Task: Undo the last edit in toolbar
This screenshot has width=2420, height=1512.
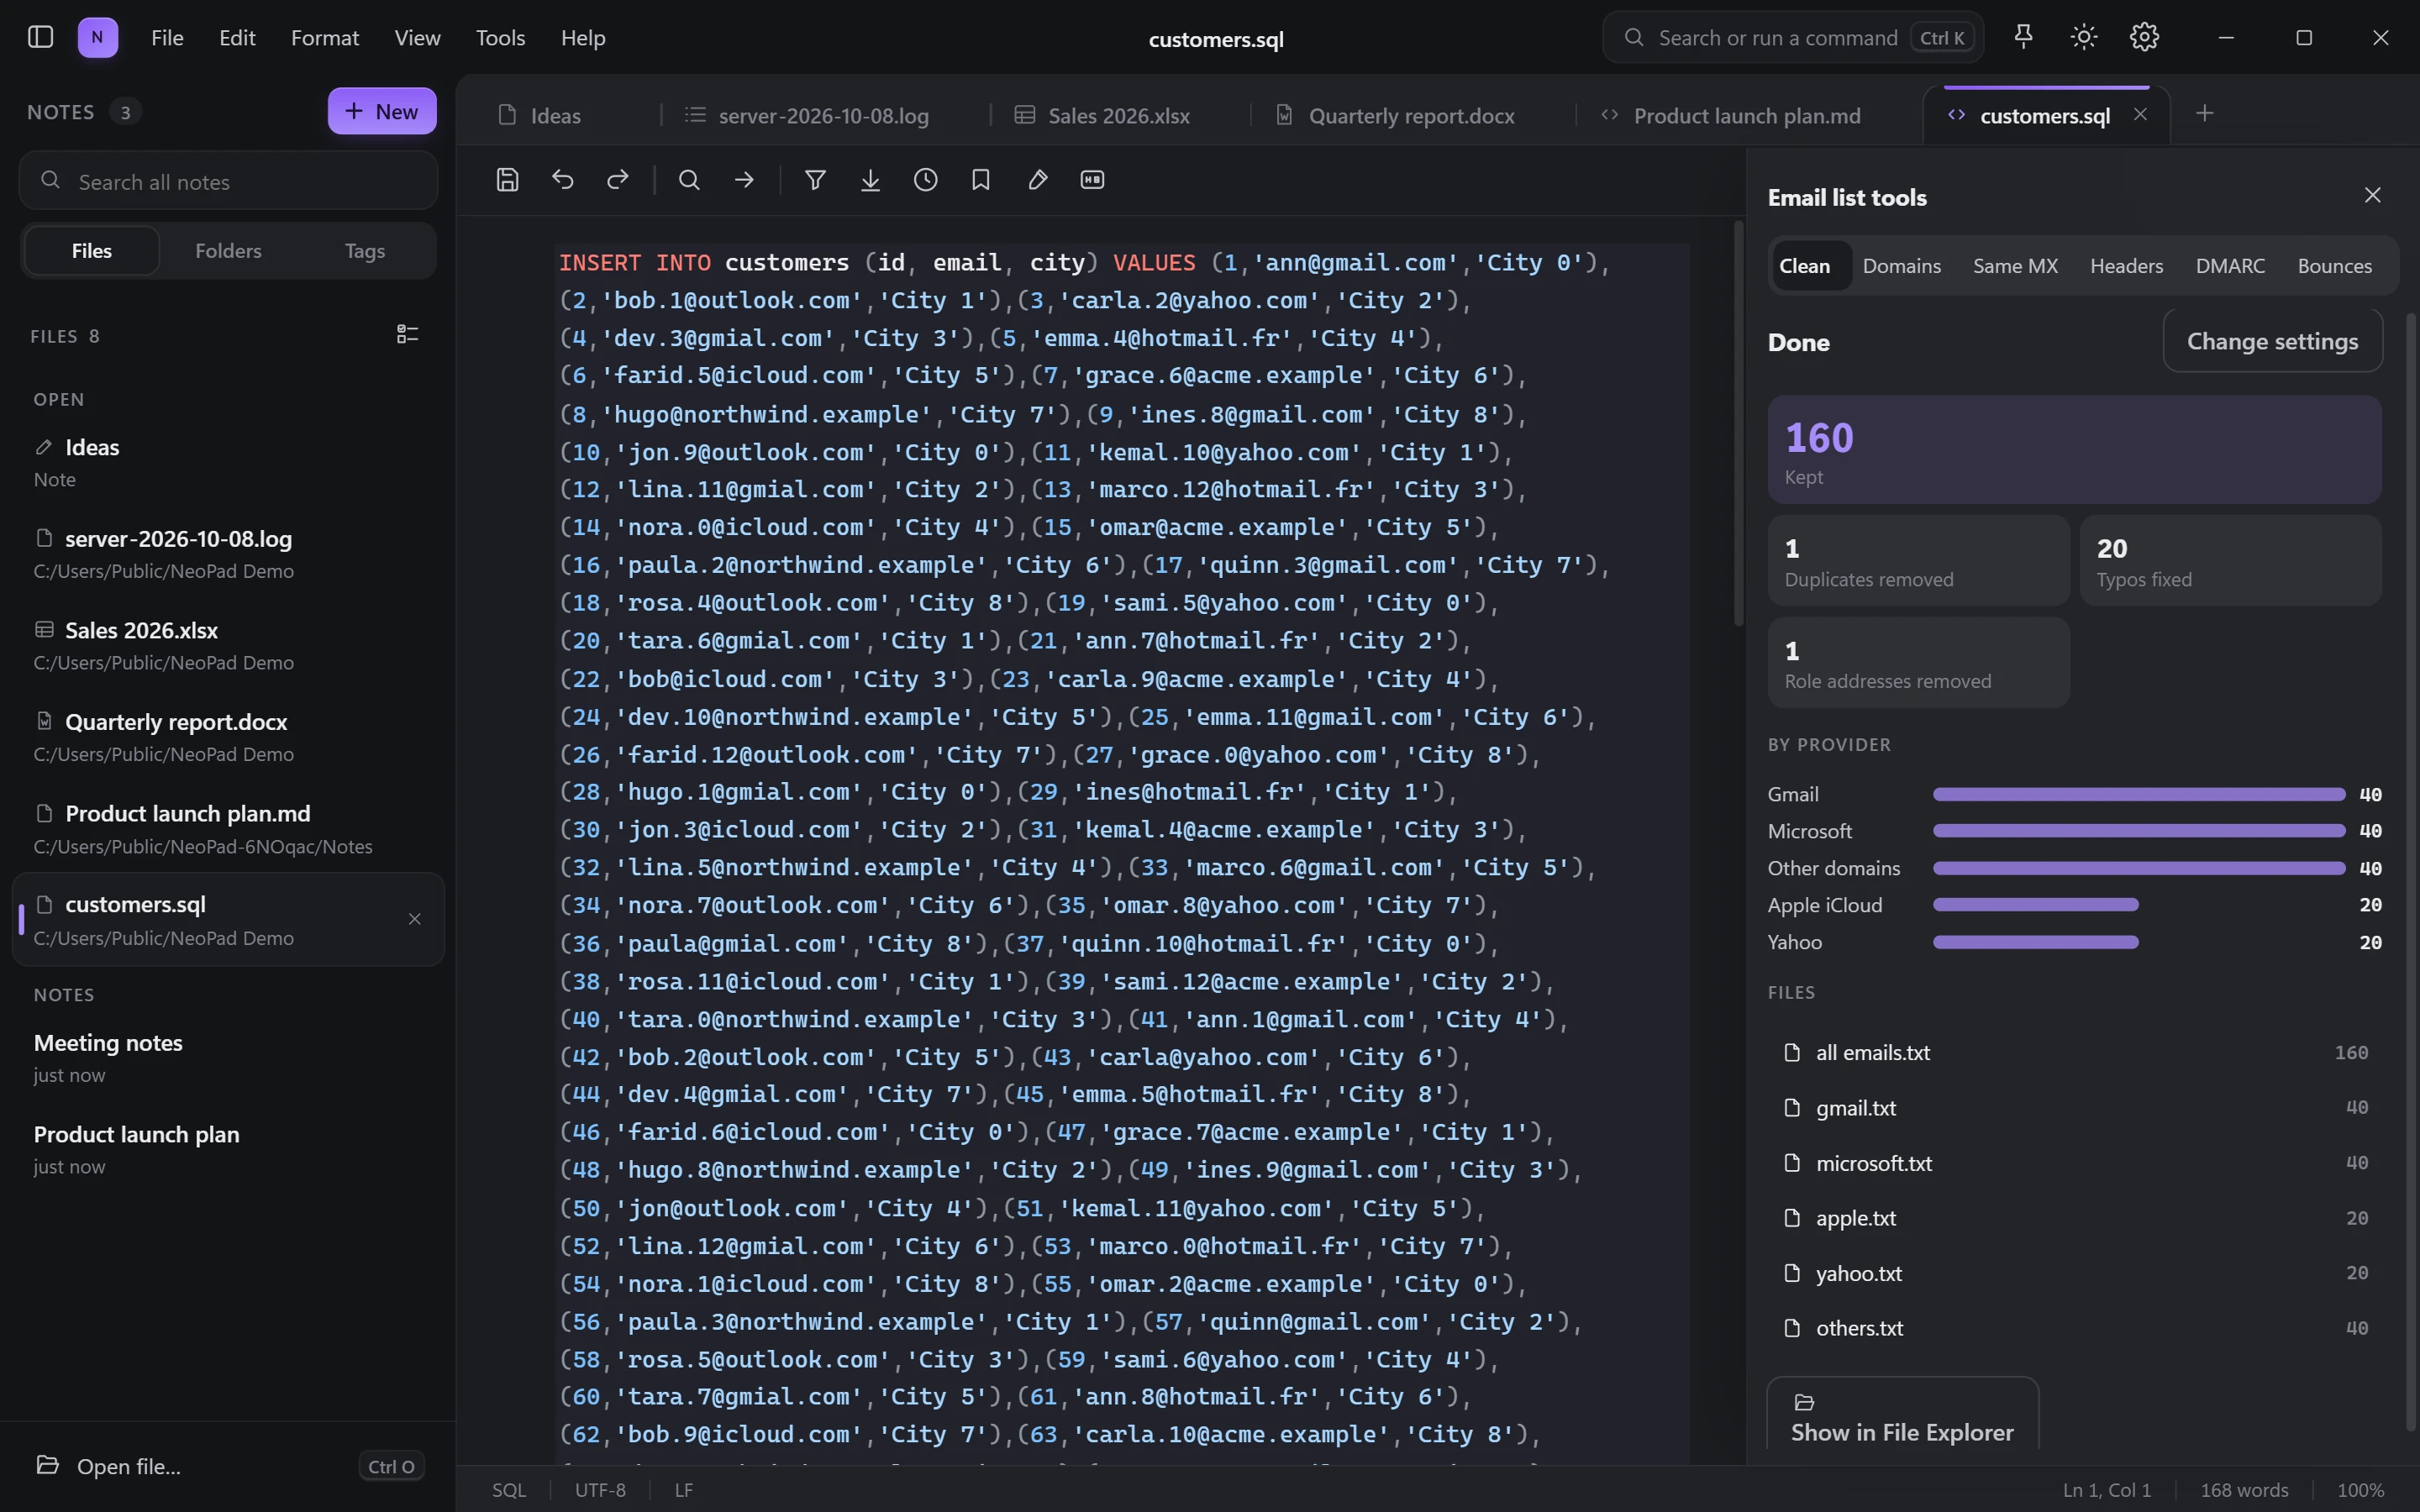Action: coord(563,180)
